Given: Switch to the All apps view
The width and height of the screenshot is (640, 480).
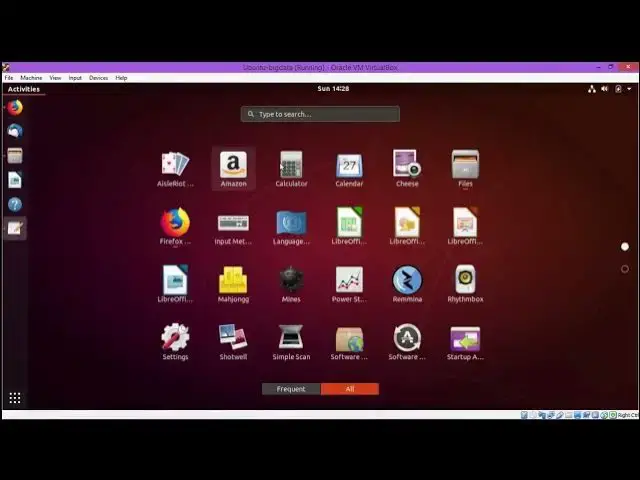Looking at the screenshot, I should [350, 389].
